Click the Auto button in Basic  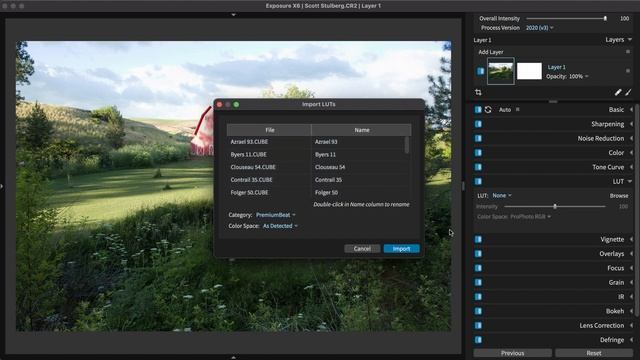(505, 109)
